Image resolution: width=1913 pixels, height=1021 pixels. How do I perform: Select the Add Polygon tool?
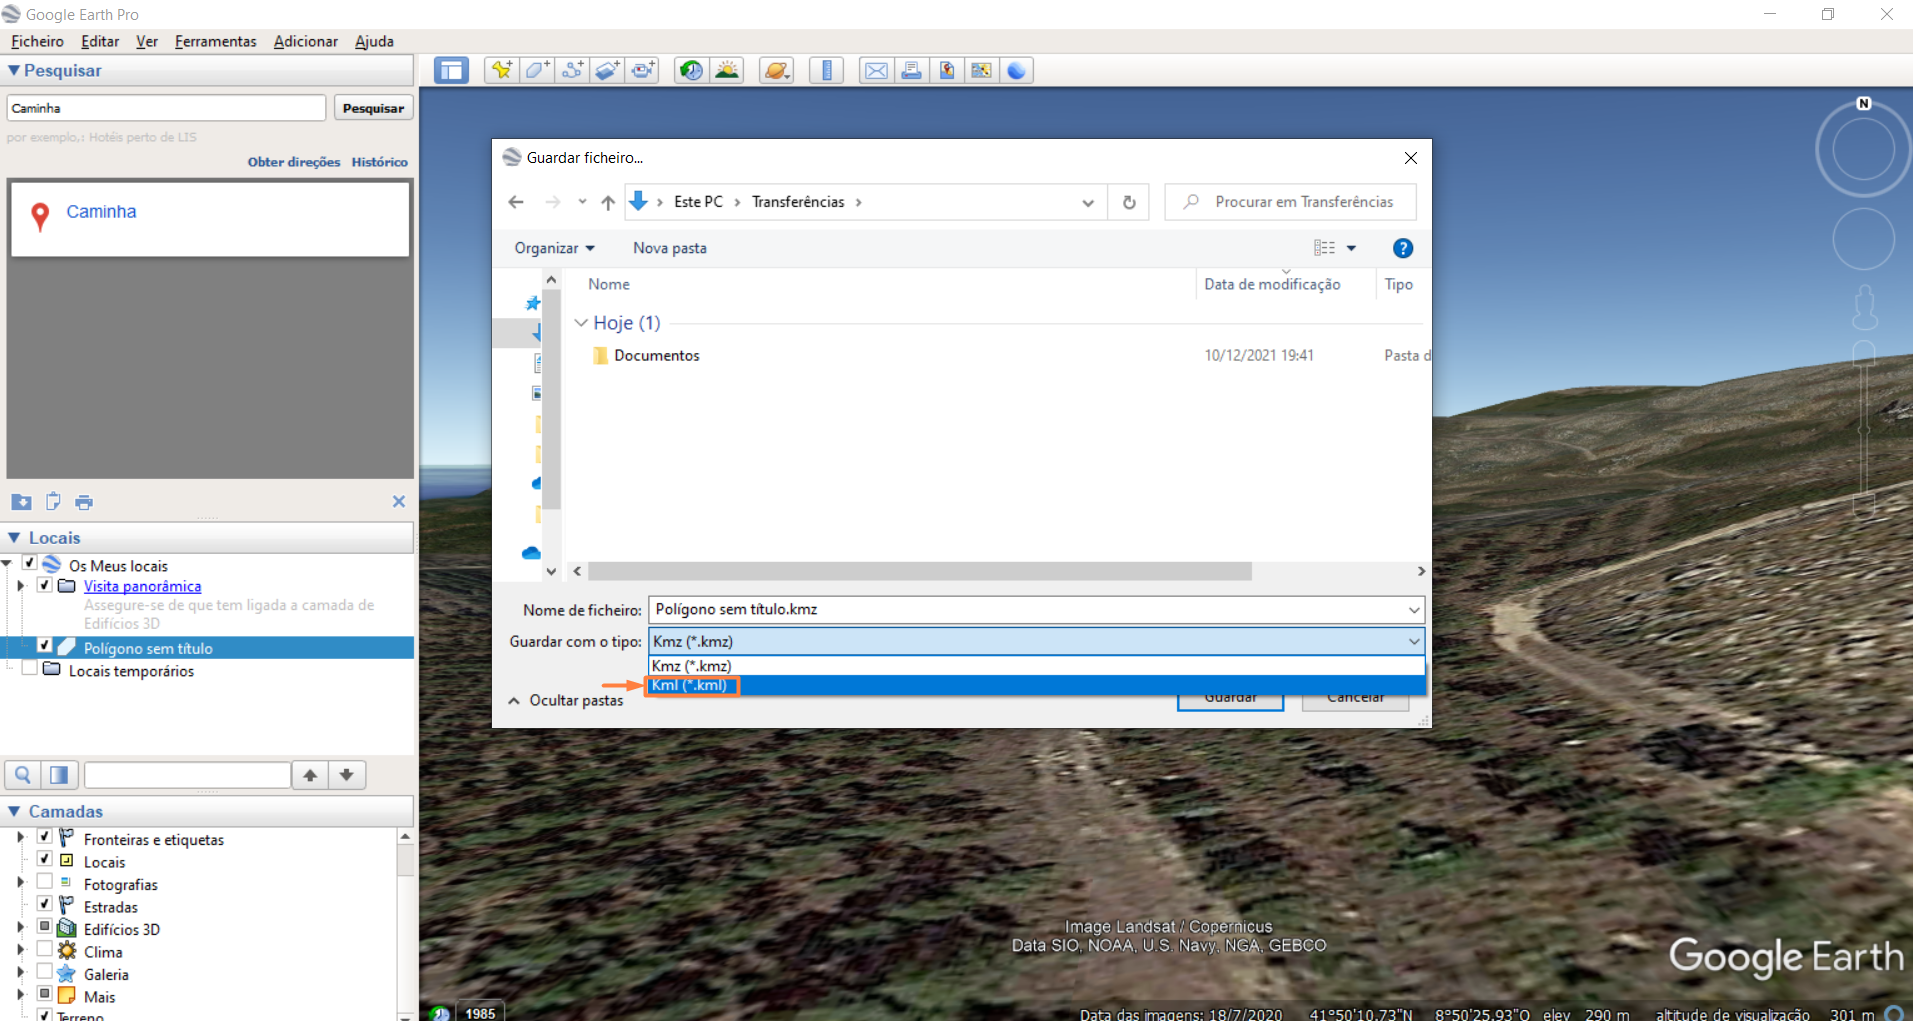[x=537, y=71]
